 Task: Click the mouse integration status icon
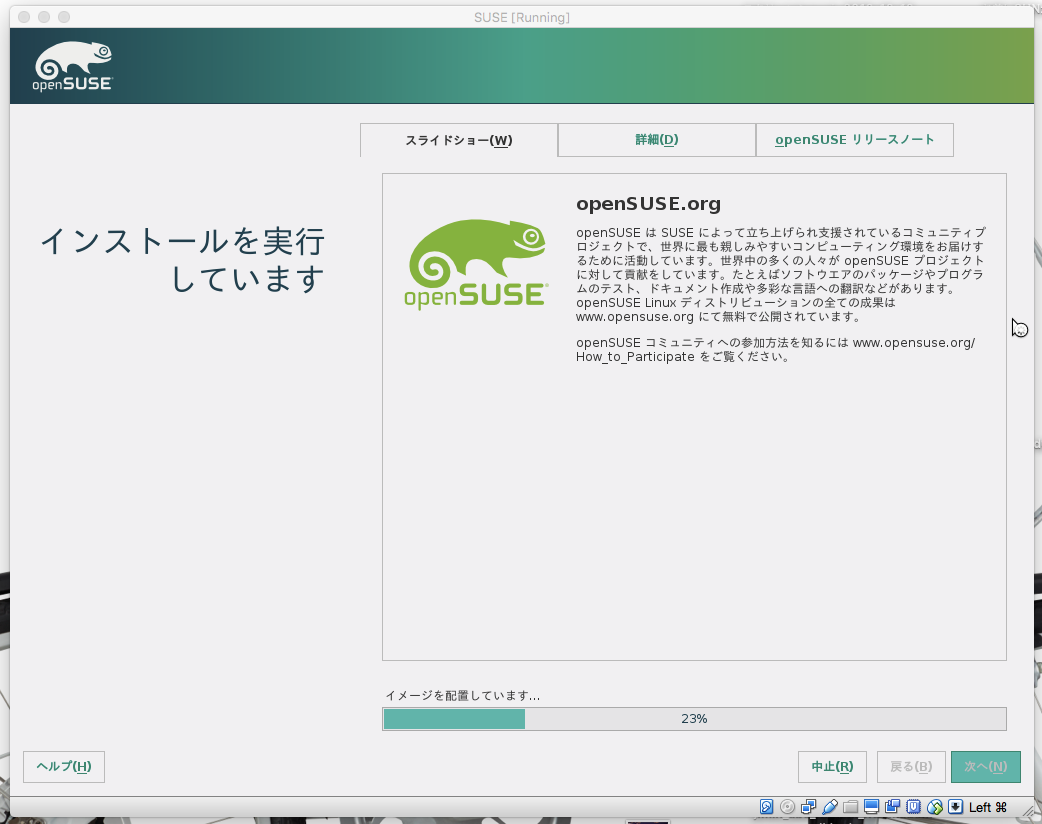(933, 807)
